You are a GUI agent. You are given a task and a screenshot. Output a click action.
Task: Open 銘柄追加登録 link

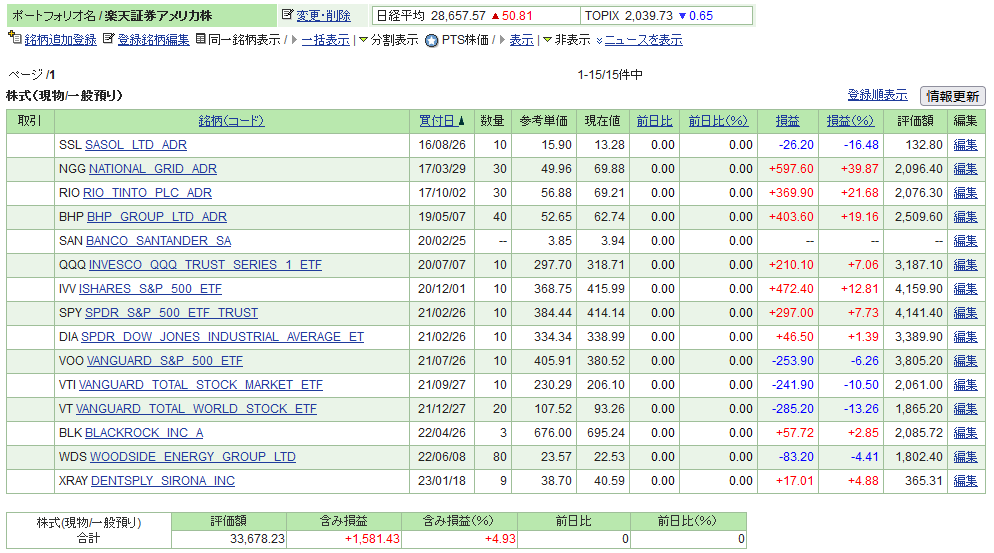(60, 40)
